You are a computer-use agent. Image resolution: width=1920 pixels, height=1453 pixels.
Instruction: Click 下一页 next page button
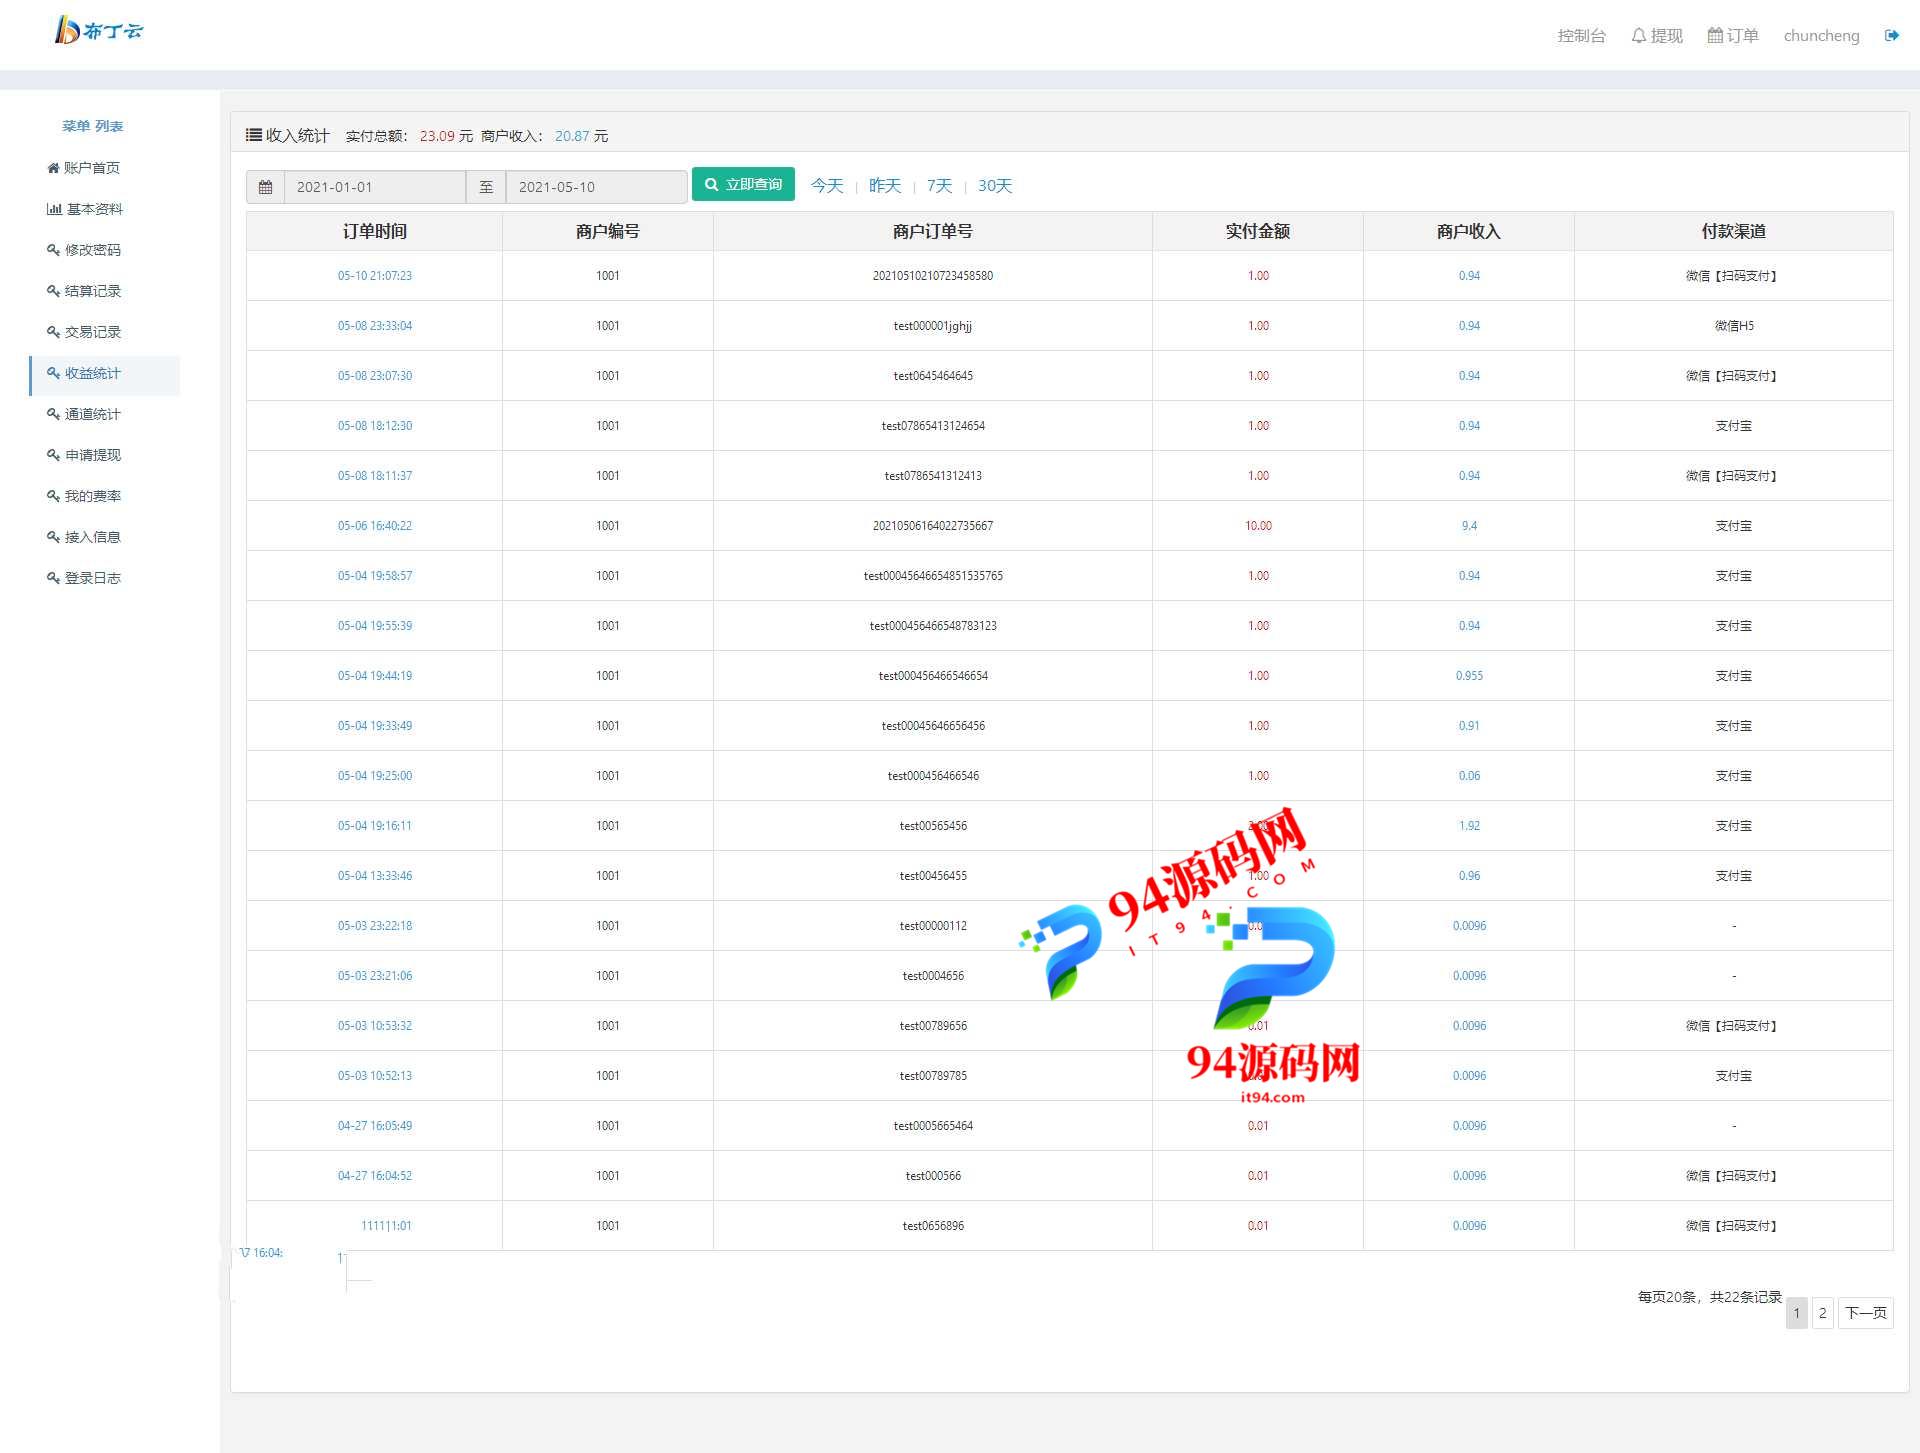click(x=1865, y=1313)
